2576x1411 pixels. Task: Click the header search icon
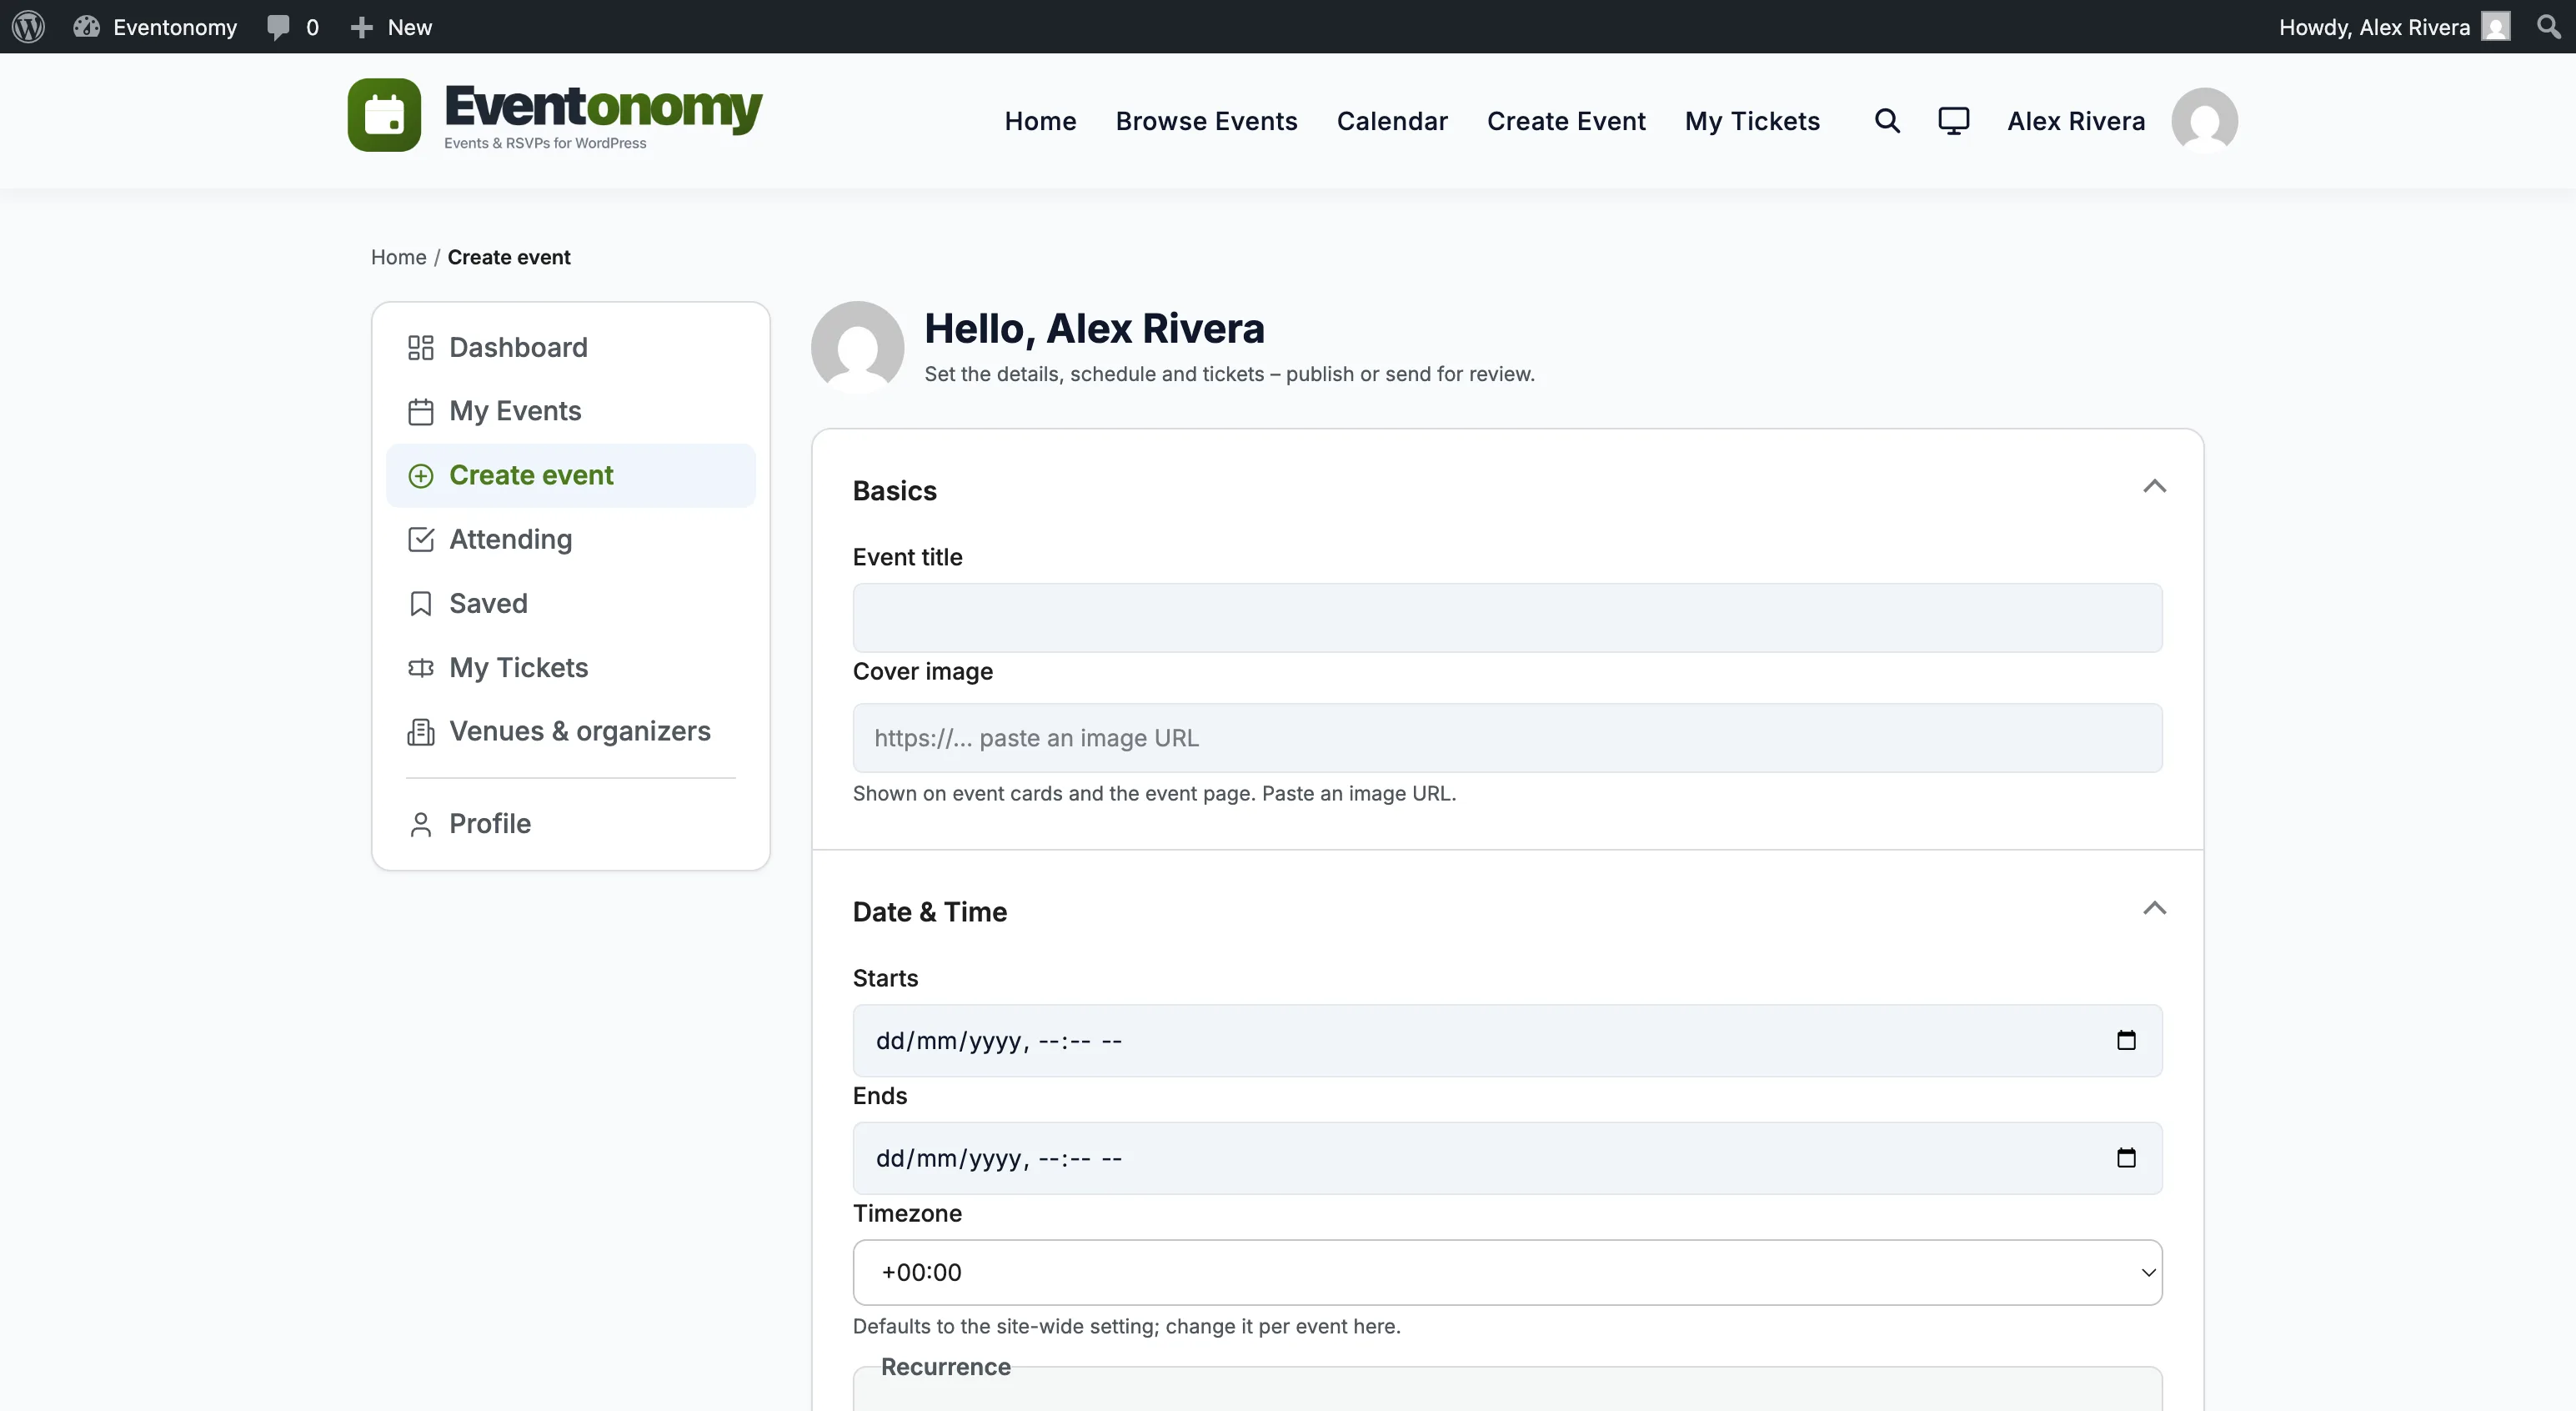[x=1887, y=121]
